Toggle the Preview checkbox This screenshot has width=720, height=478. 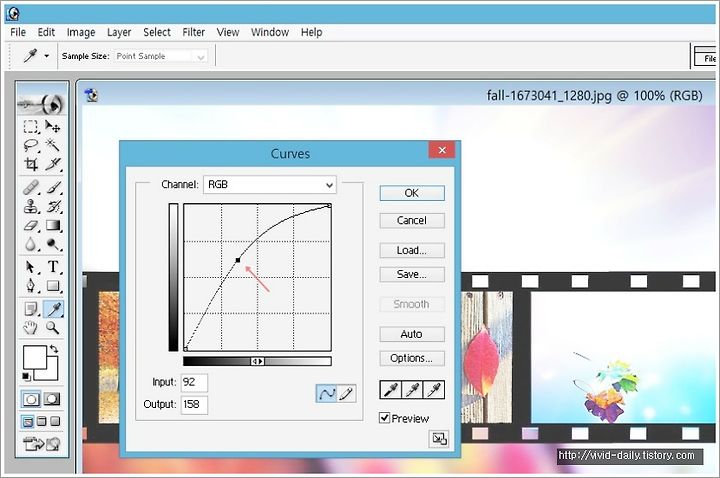click(385, 418)
